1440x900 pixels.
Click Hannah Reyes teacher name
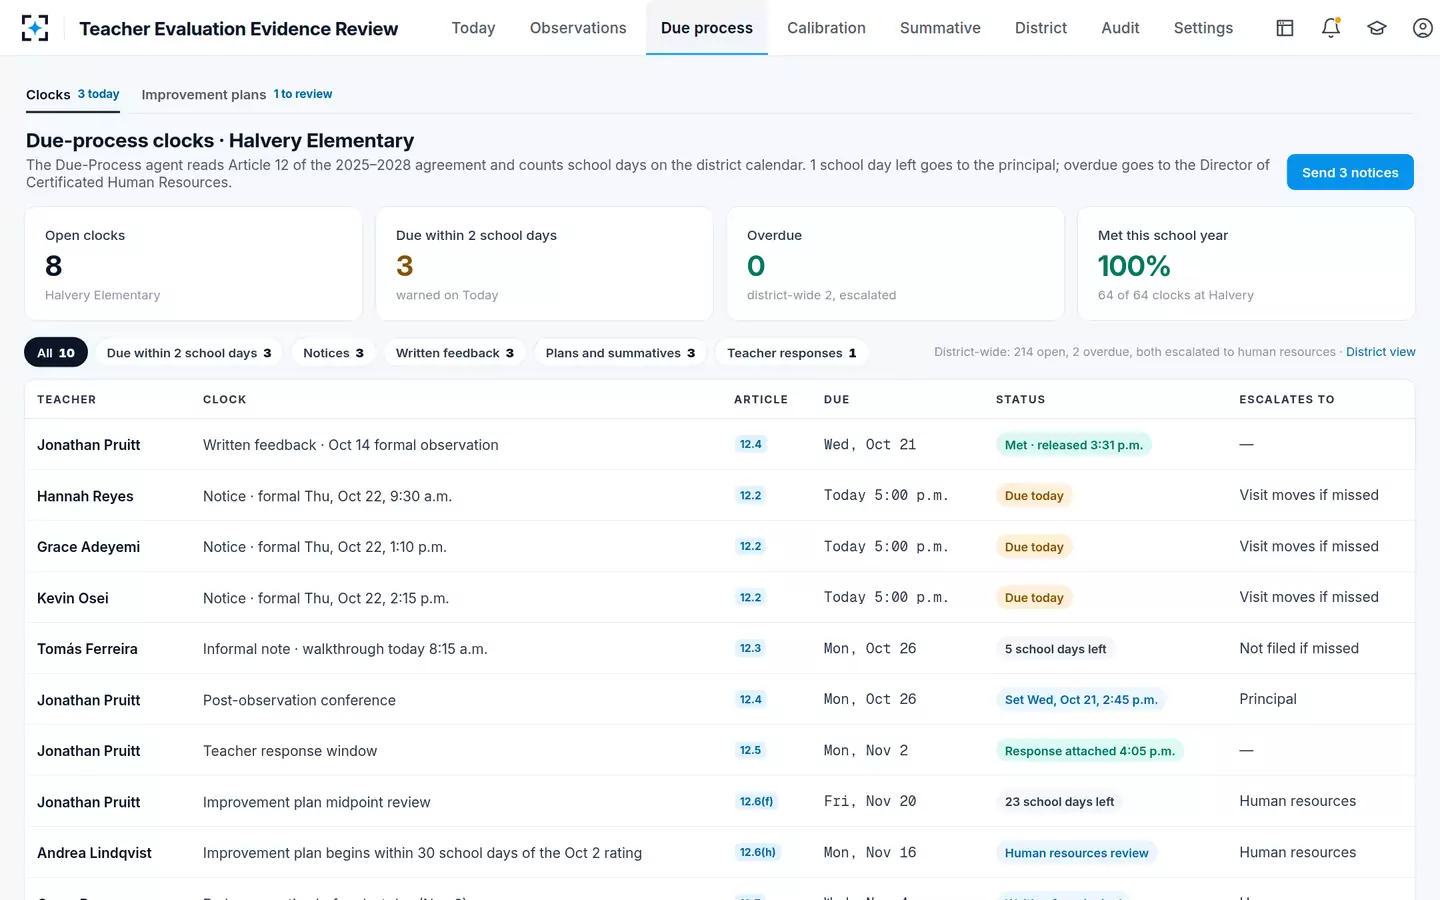click(x=85, y=496)
